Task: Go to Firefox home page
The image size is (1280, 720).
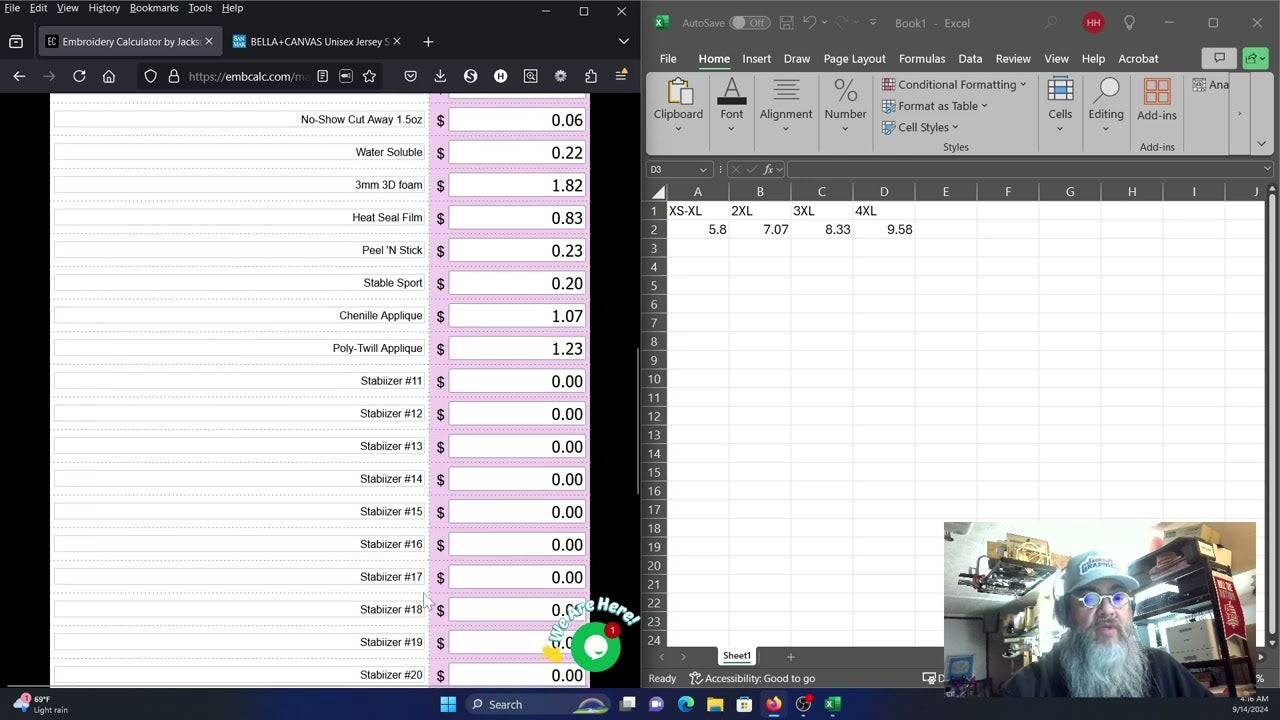Action: (109, 76)
